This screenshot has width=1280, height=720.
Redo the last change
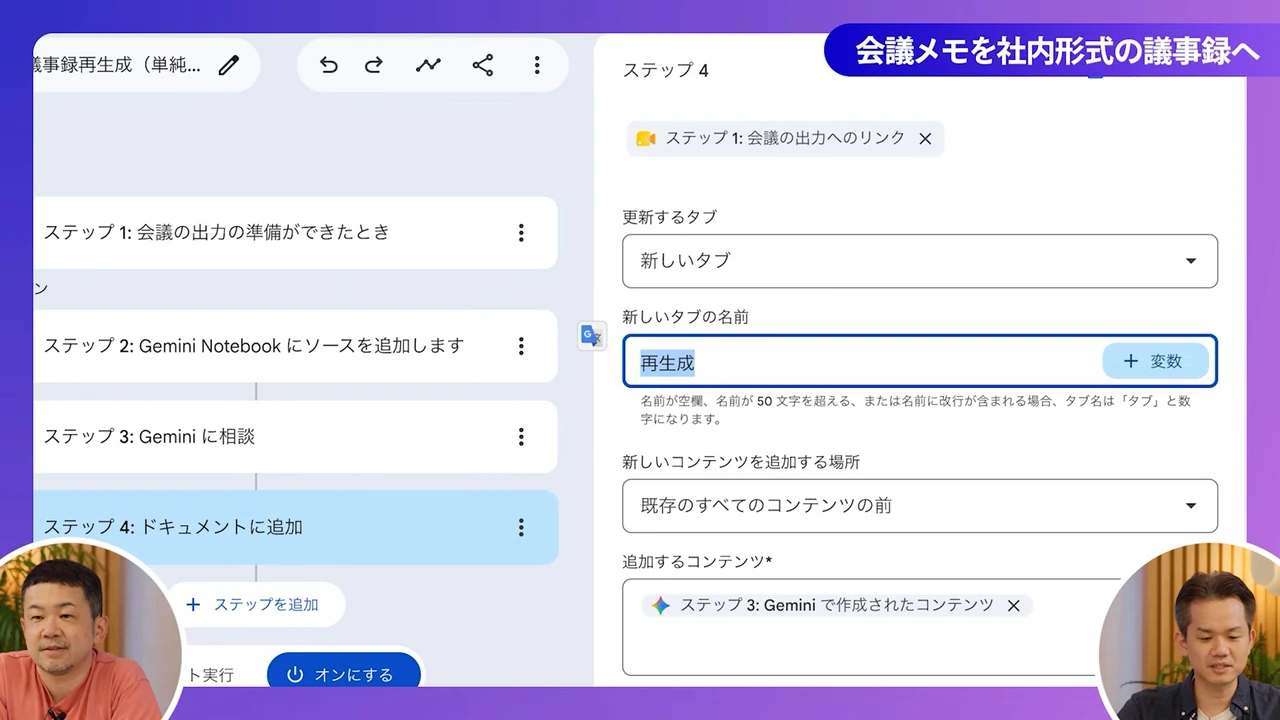pyautogui.click(x=373, y=66)
